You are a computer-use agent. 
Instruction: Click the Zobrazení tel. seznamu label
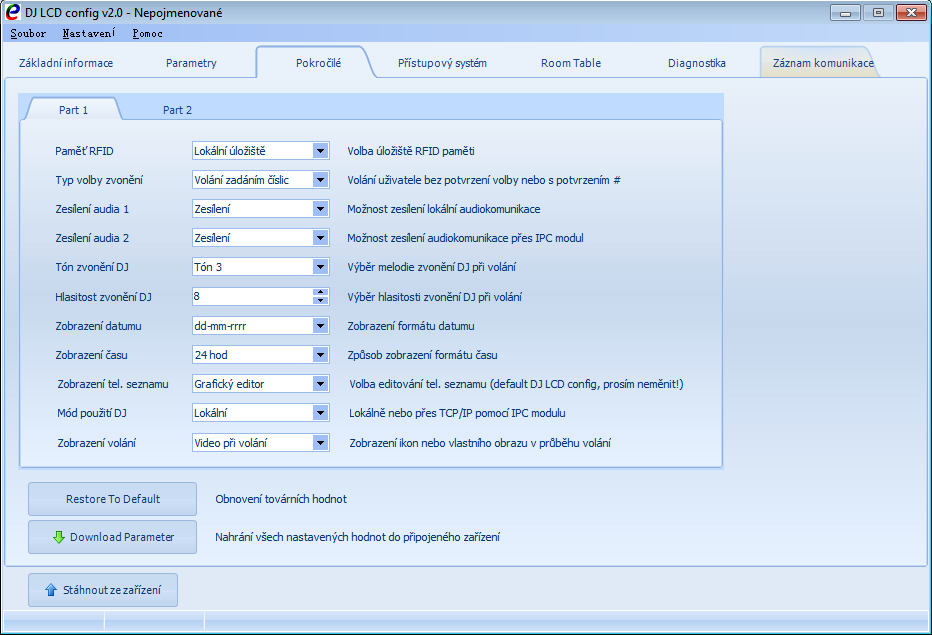[x=113, y=384]
